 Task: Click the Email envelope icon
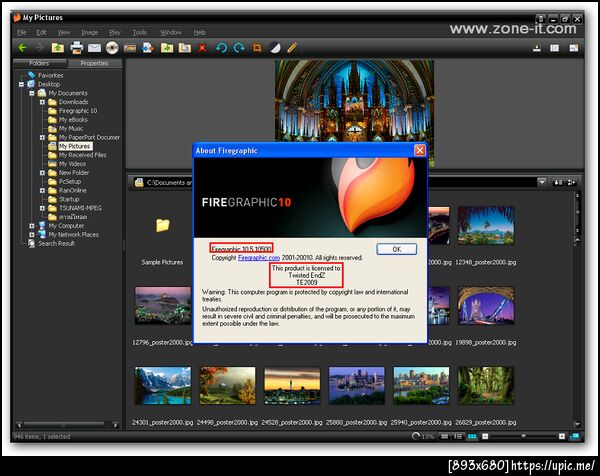[94, 48]
